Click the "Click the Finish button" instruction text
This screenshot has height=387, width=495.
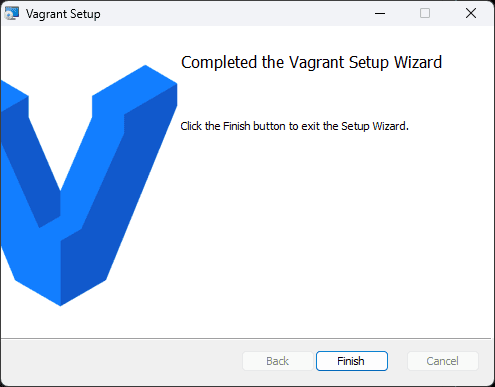[x=294, y=126]
